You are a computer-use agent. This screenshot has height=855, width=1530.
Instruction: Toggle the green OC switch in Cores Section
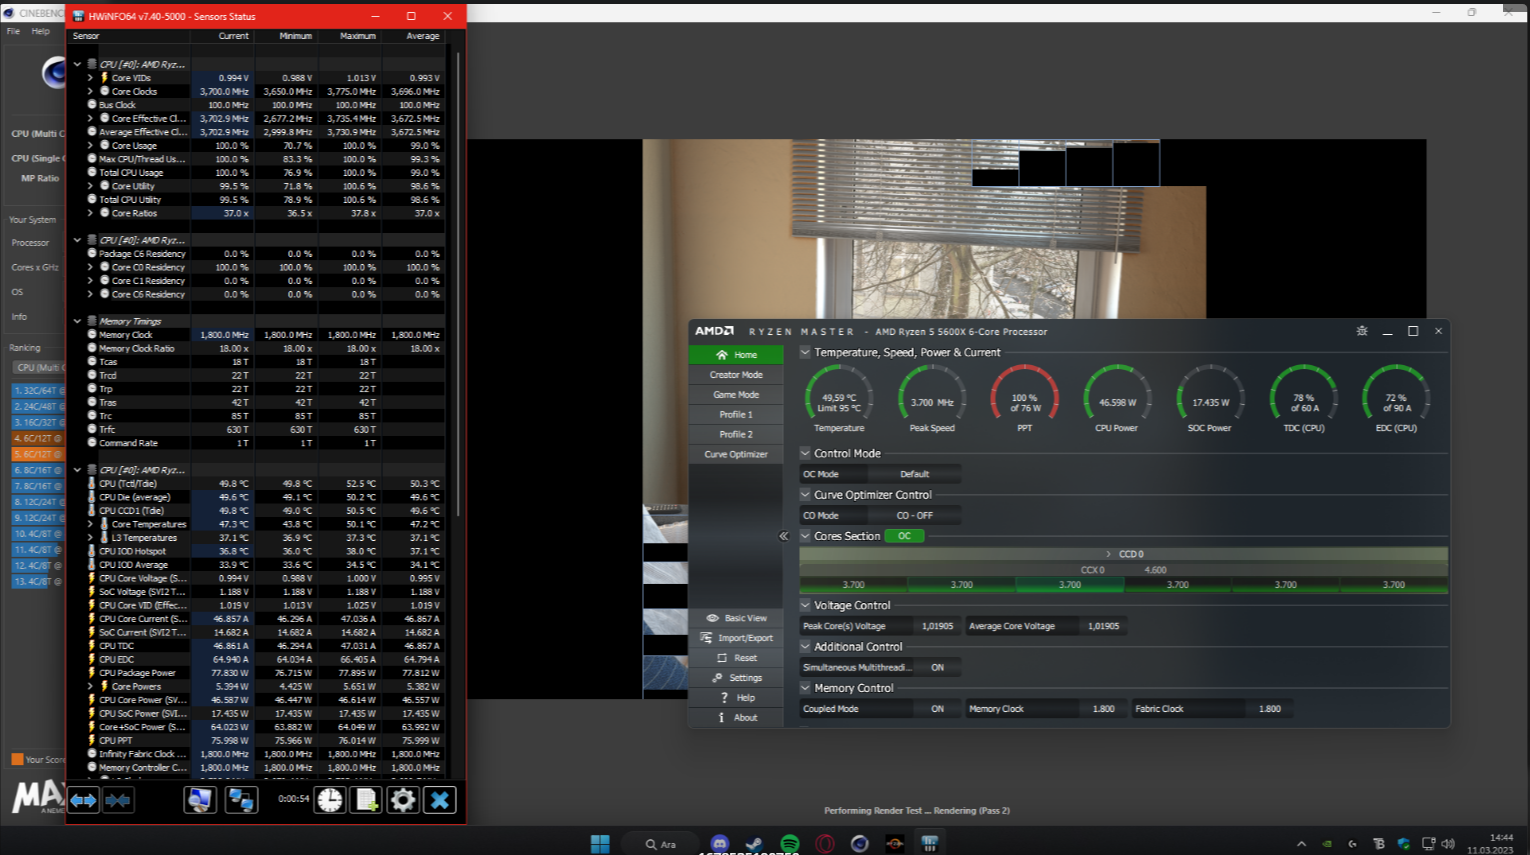[x=905, y=536]
